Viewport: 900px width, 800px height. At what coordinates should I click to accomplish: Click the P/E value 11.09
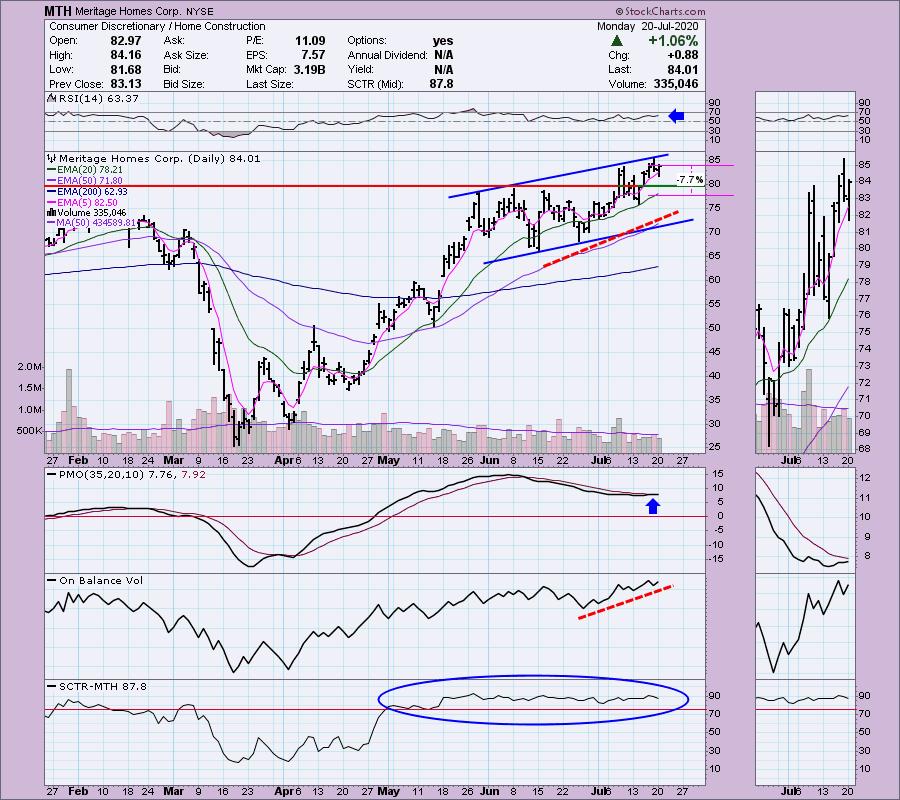coord(310,41)
